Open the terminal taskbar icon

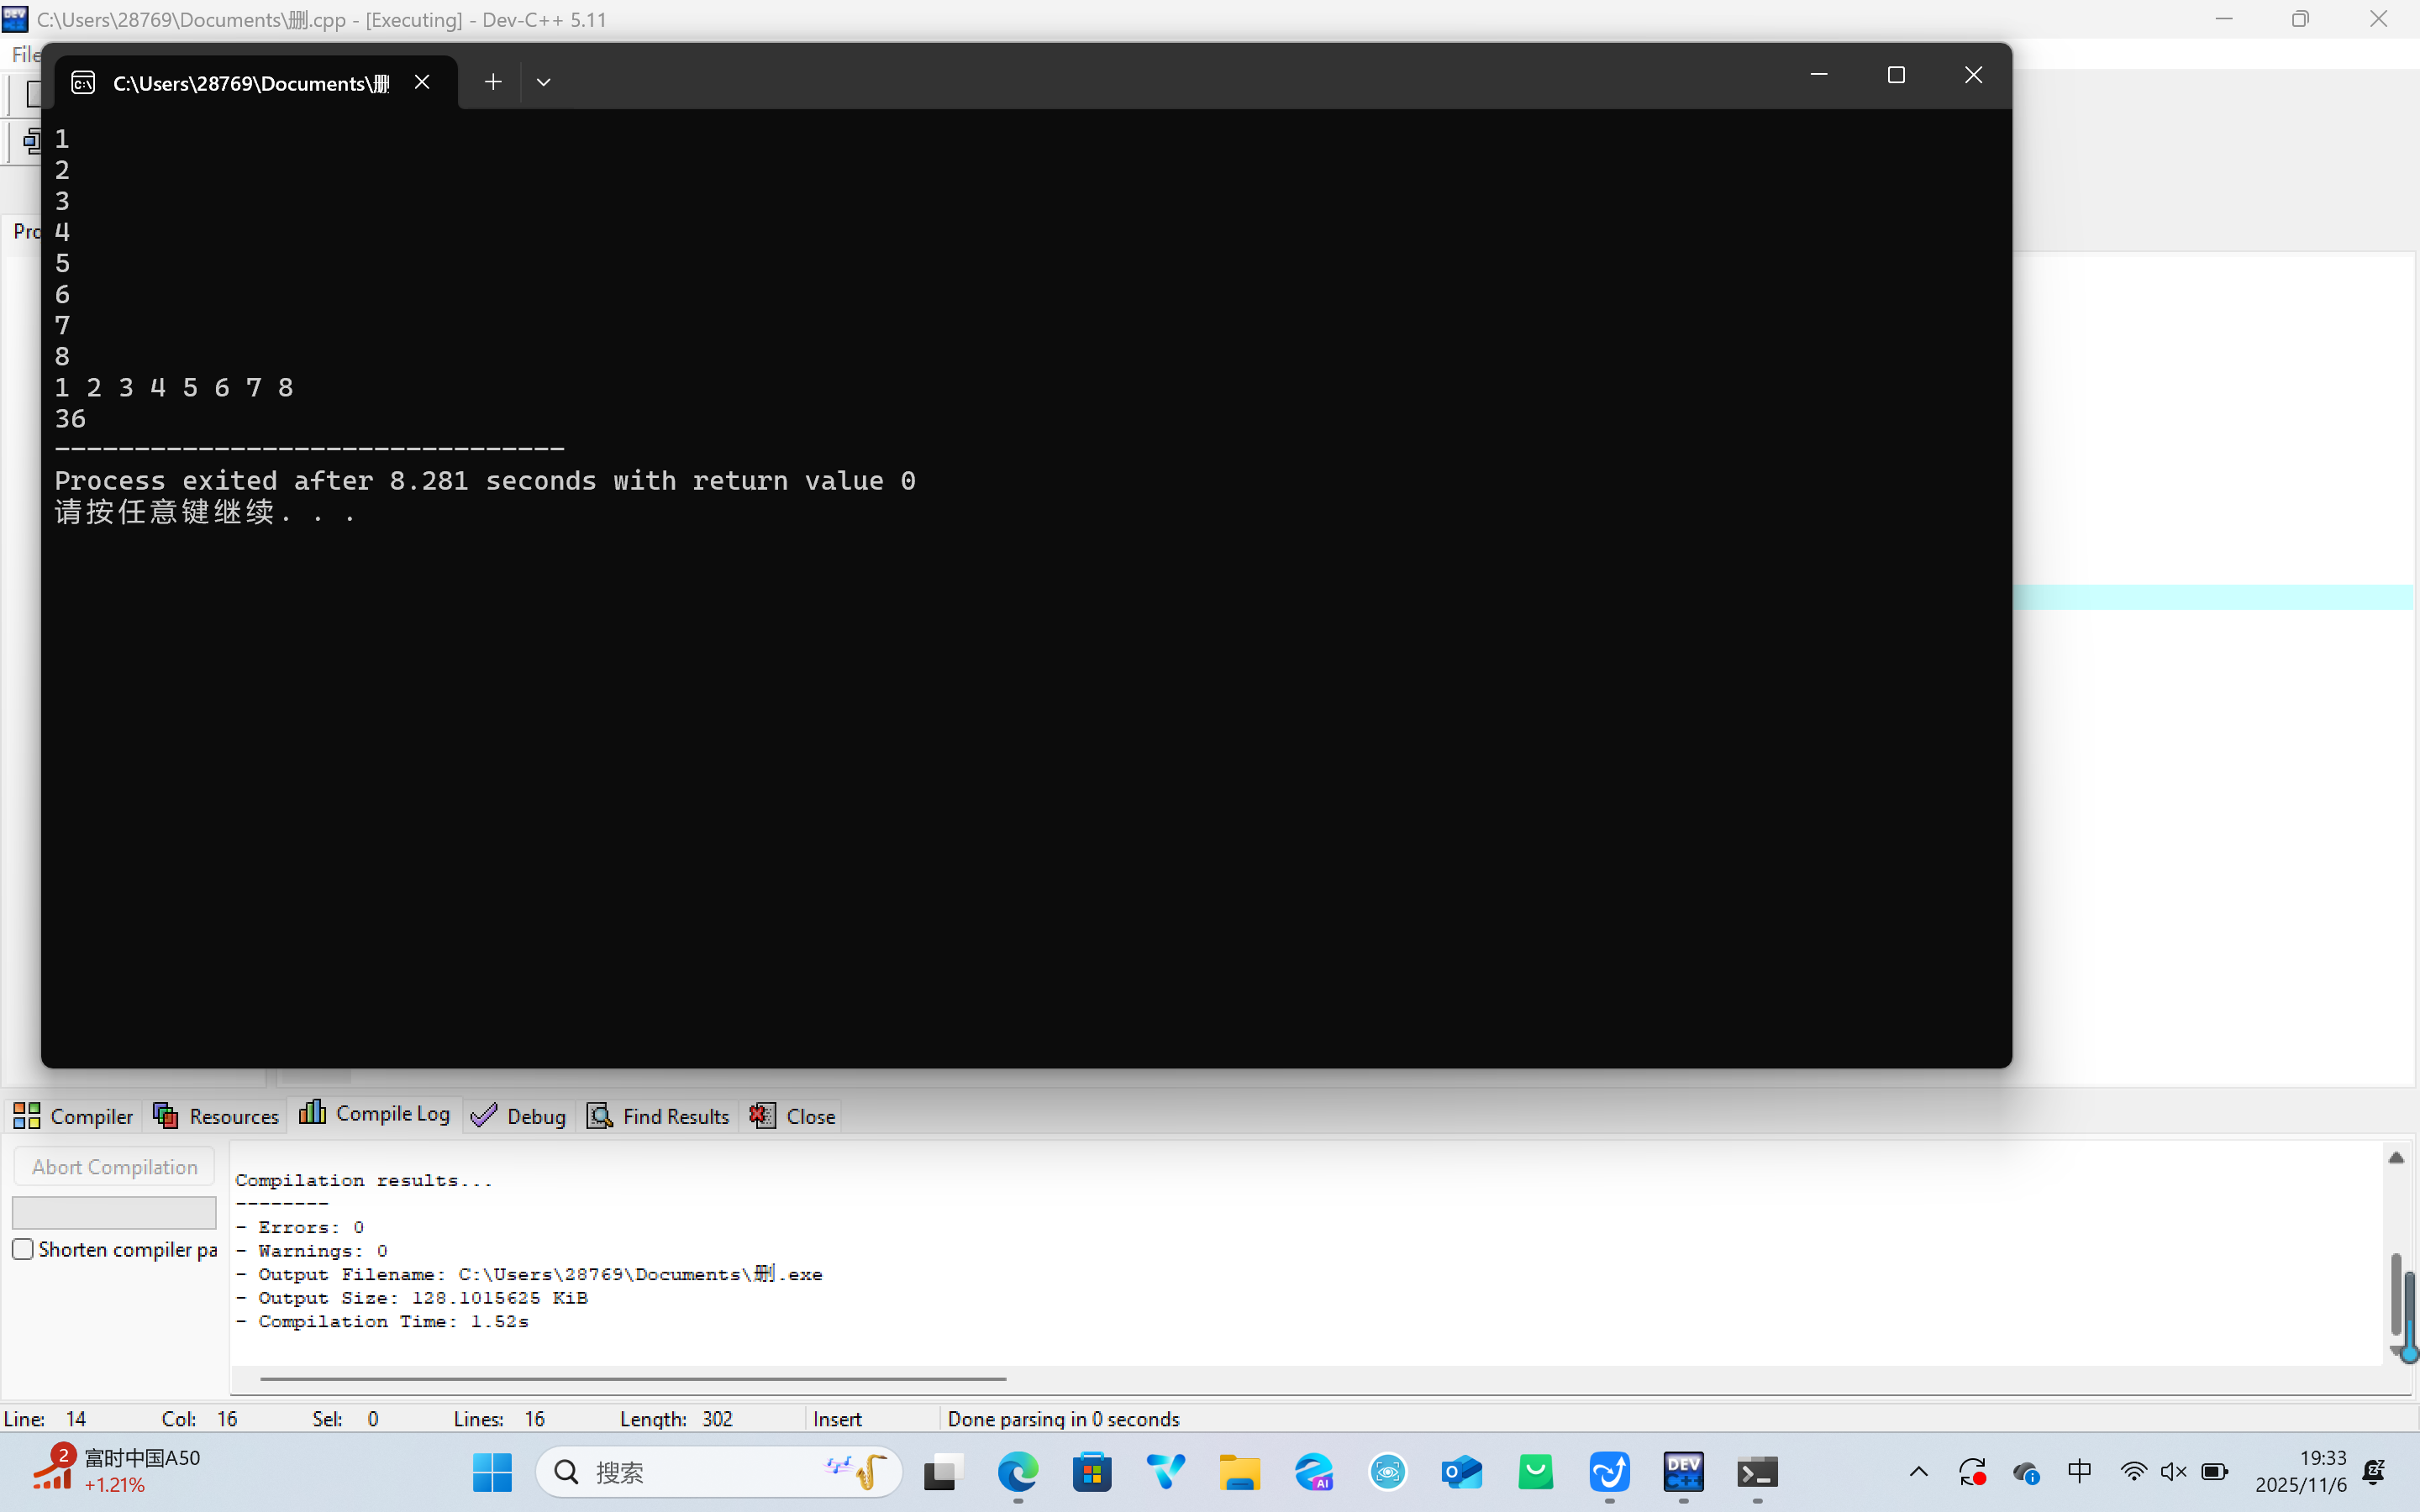tap(1757, 1472)
